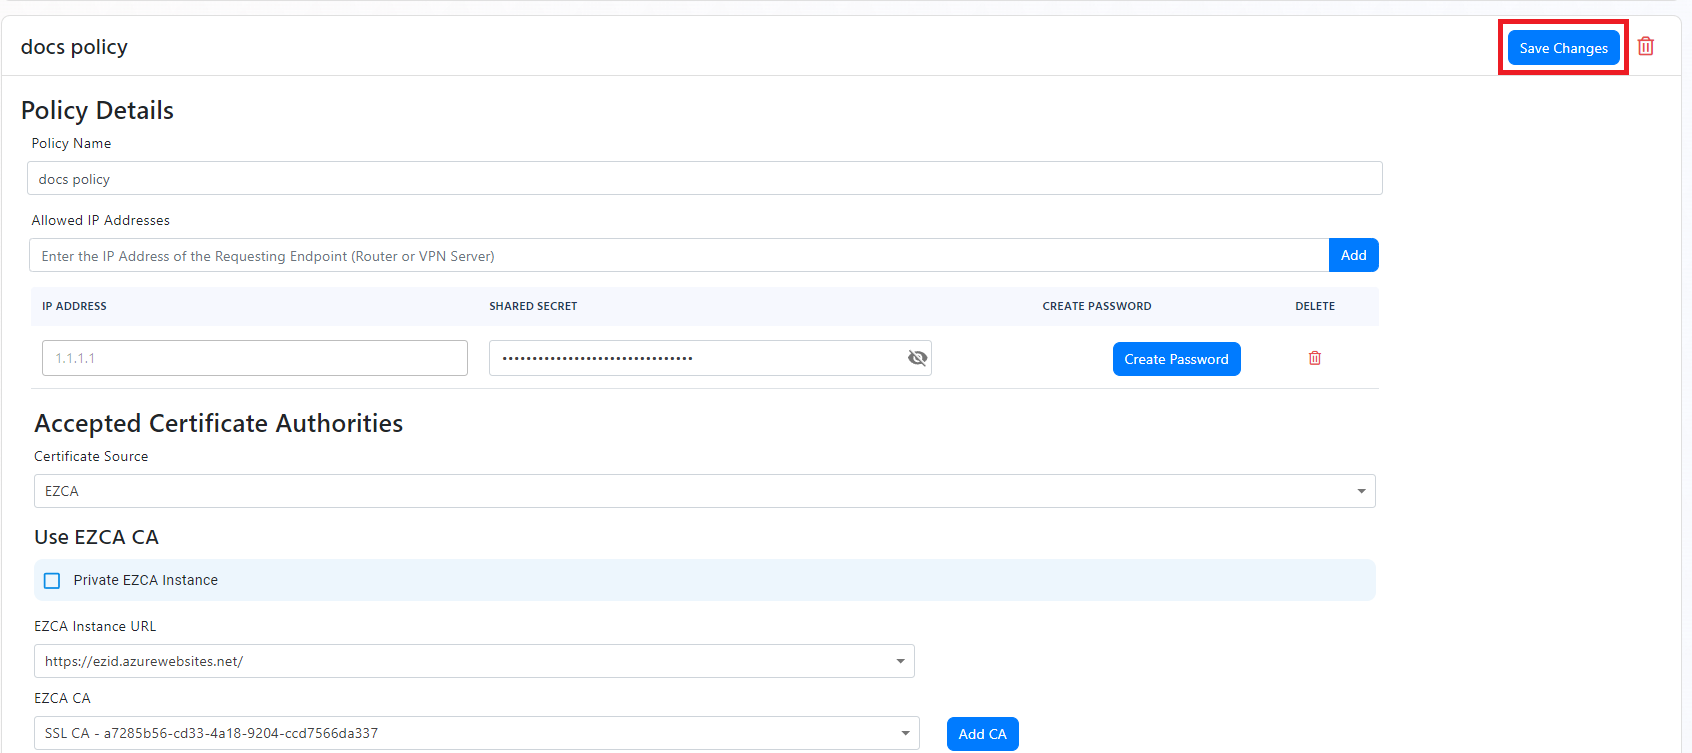The width and height of the screenshot is (1692, 753).
Task: Click the Save Changes button
Action: pyautogui.click(x=1563, y=48)
